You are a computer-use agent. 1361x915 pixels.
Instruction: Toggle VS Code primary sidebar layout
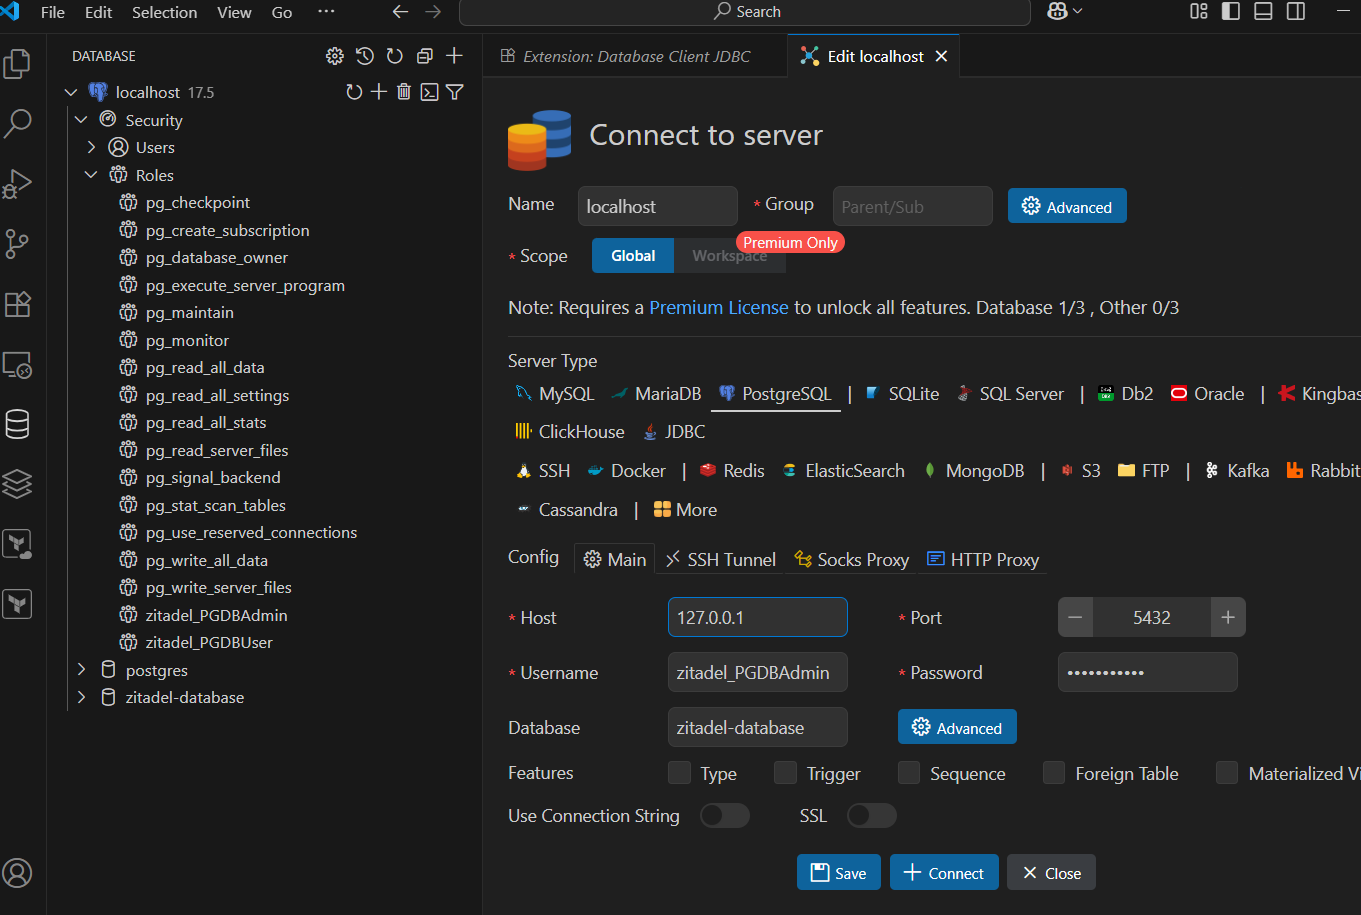pyautogui.click(x=1231, y=12)
